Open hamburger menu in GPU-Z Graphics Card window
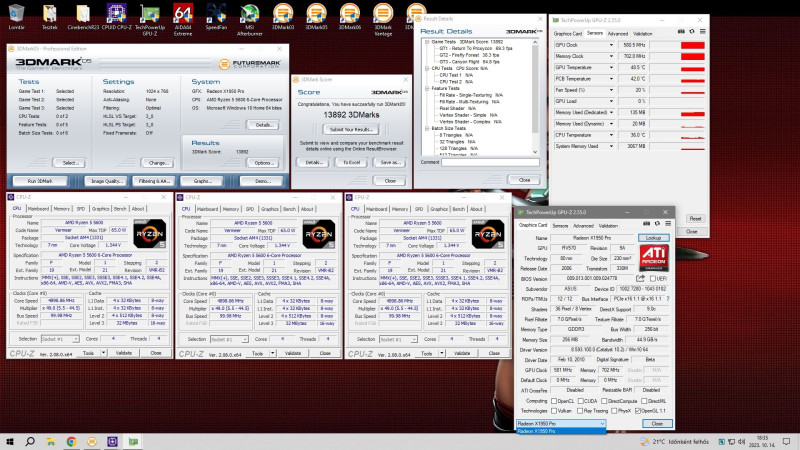Viewport: 800px width, 450px height. click(668, 223)
